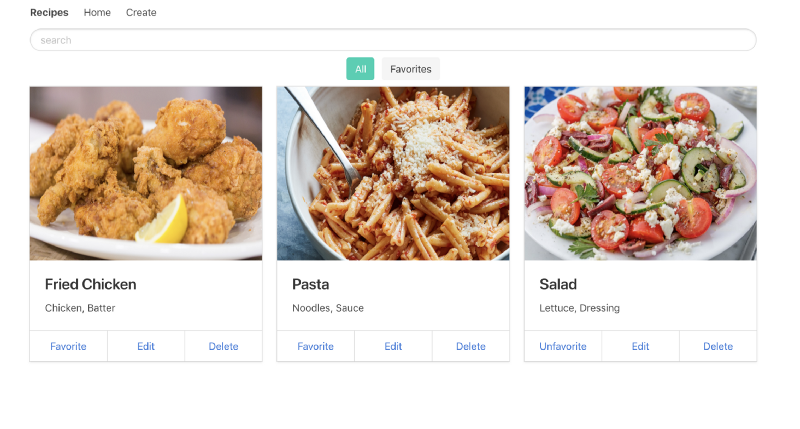This screenshot has width=800, height=429.
Task: Click the Pasta photo
Action: [393, 173]
